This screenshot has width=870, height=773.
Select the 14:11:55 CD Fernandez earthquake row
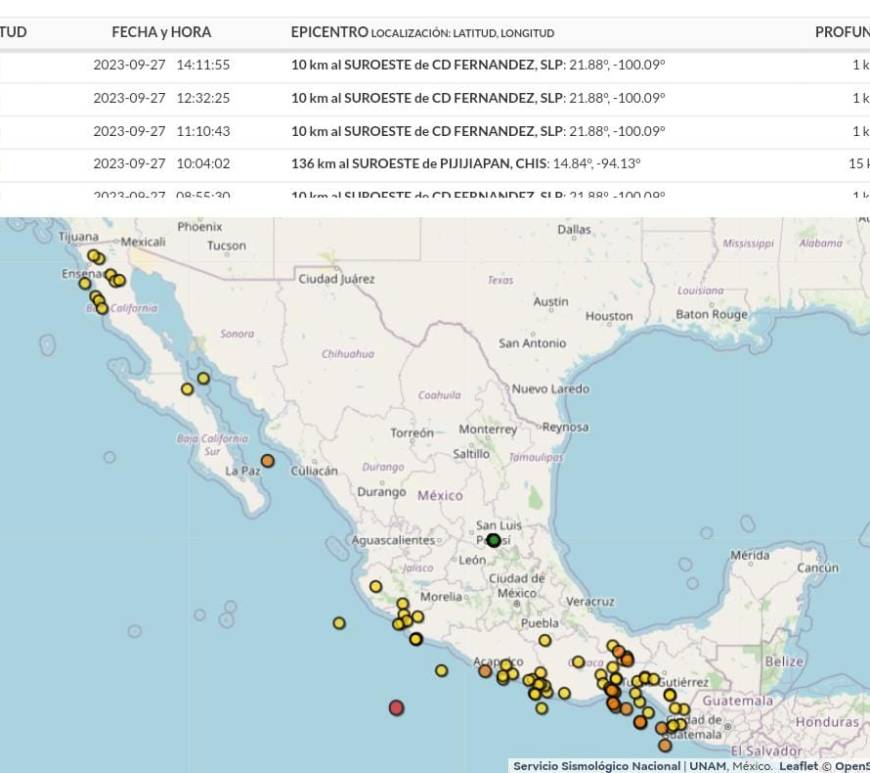point(435,65)
